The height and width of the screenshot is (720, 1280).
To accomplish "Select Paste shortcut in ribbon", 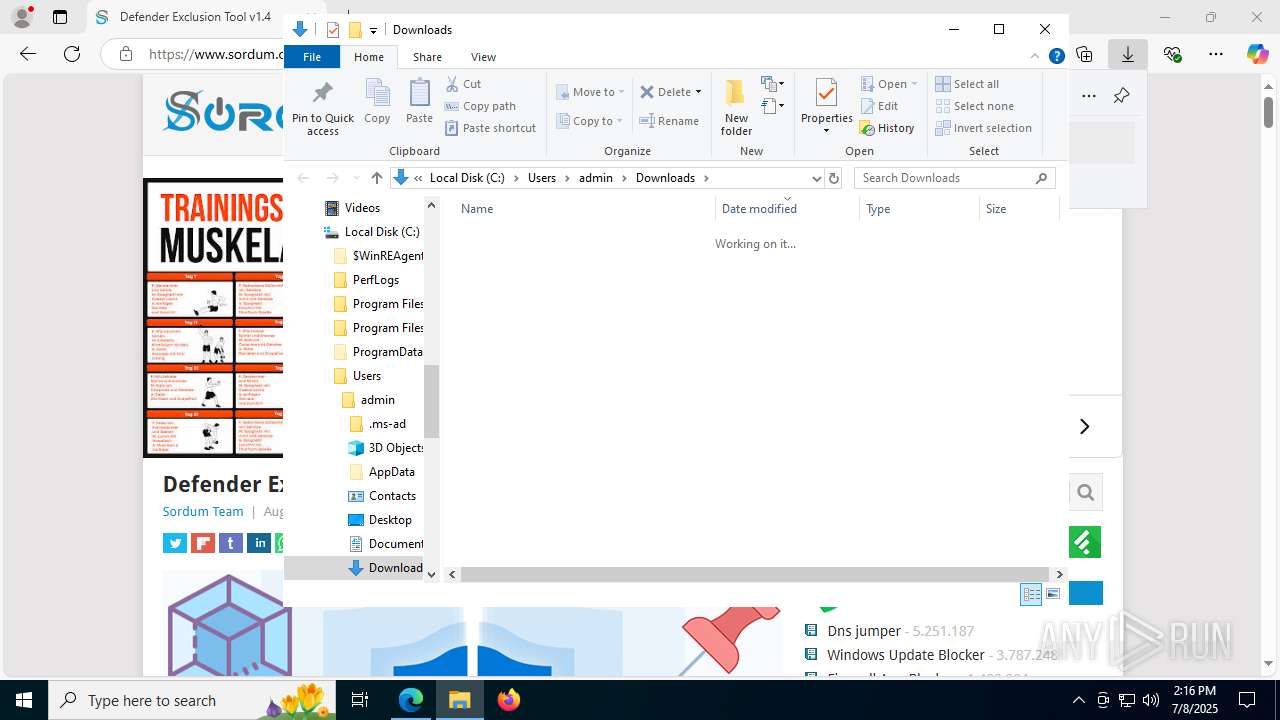I will pos(490,128).
